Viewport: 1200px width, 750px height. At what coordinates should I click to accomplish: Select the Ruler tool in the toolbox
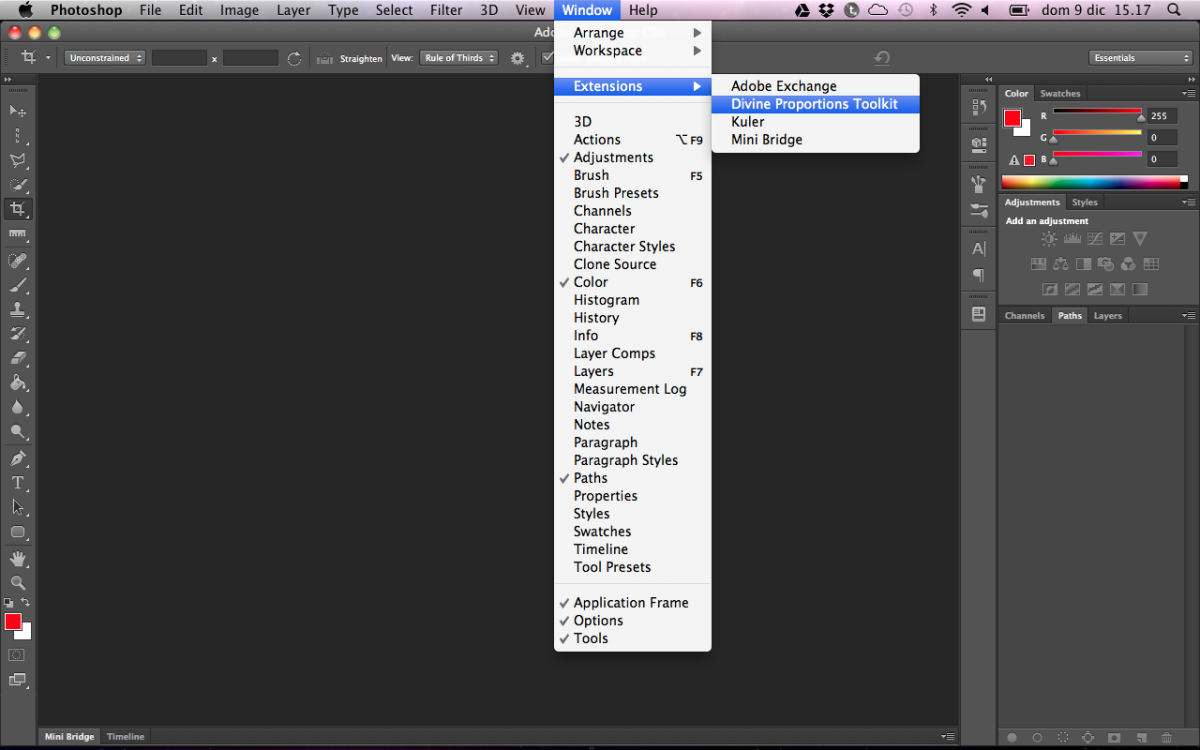click(x=18, y=234)
